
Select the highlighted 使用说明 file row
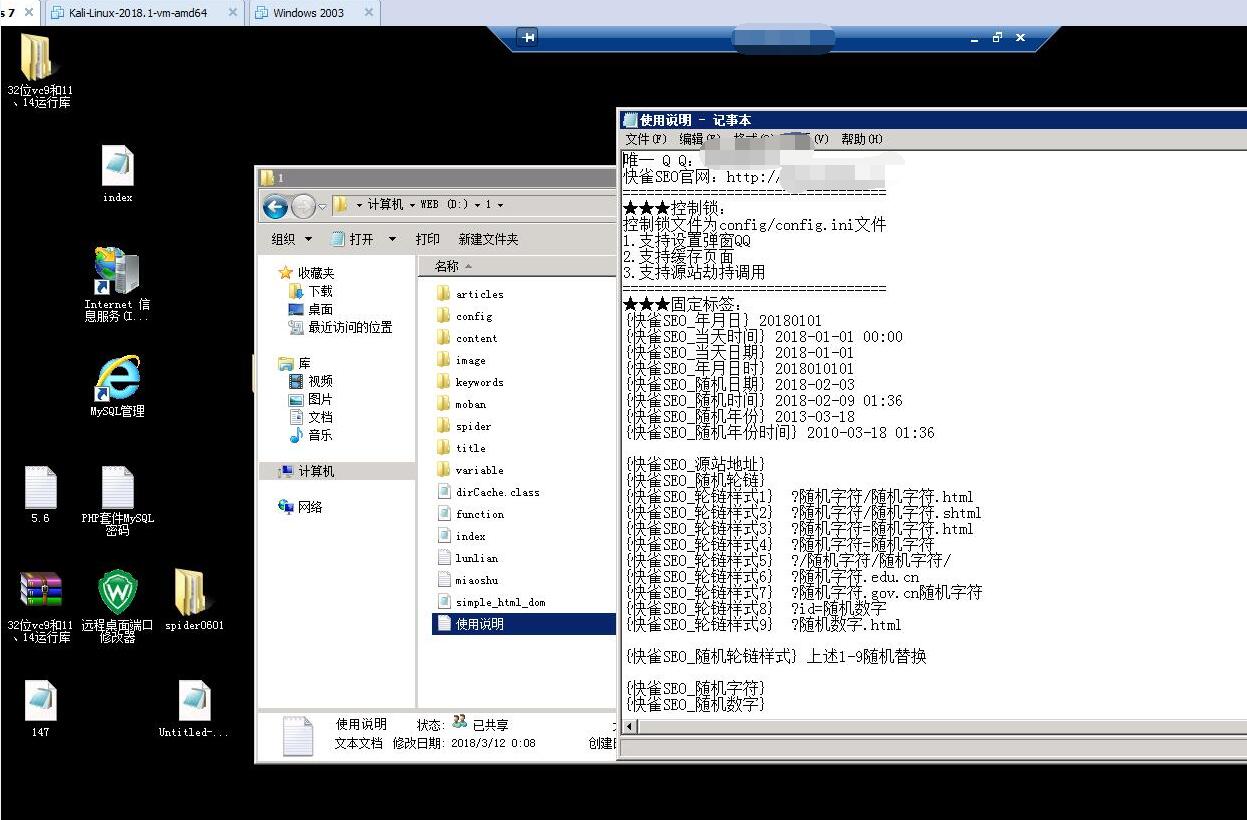coord(524,624)
